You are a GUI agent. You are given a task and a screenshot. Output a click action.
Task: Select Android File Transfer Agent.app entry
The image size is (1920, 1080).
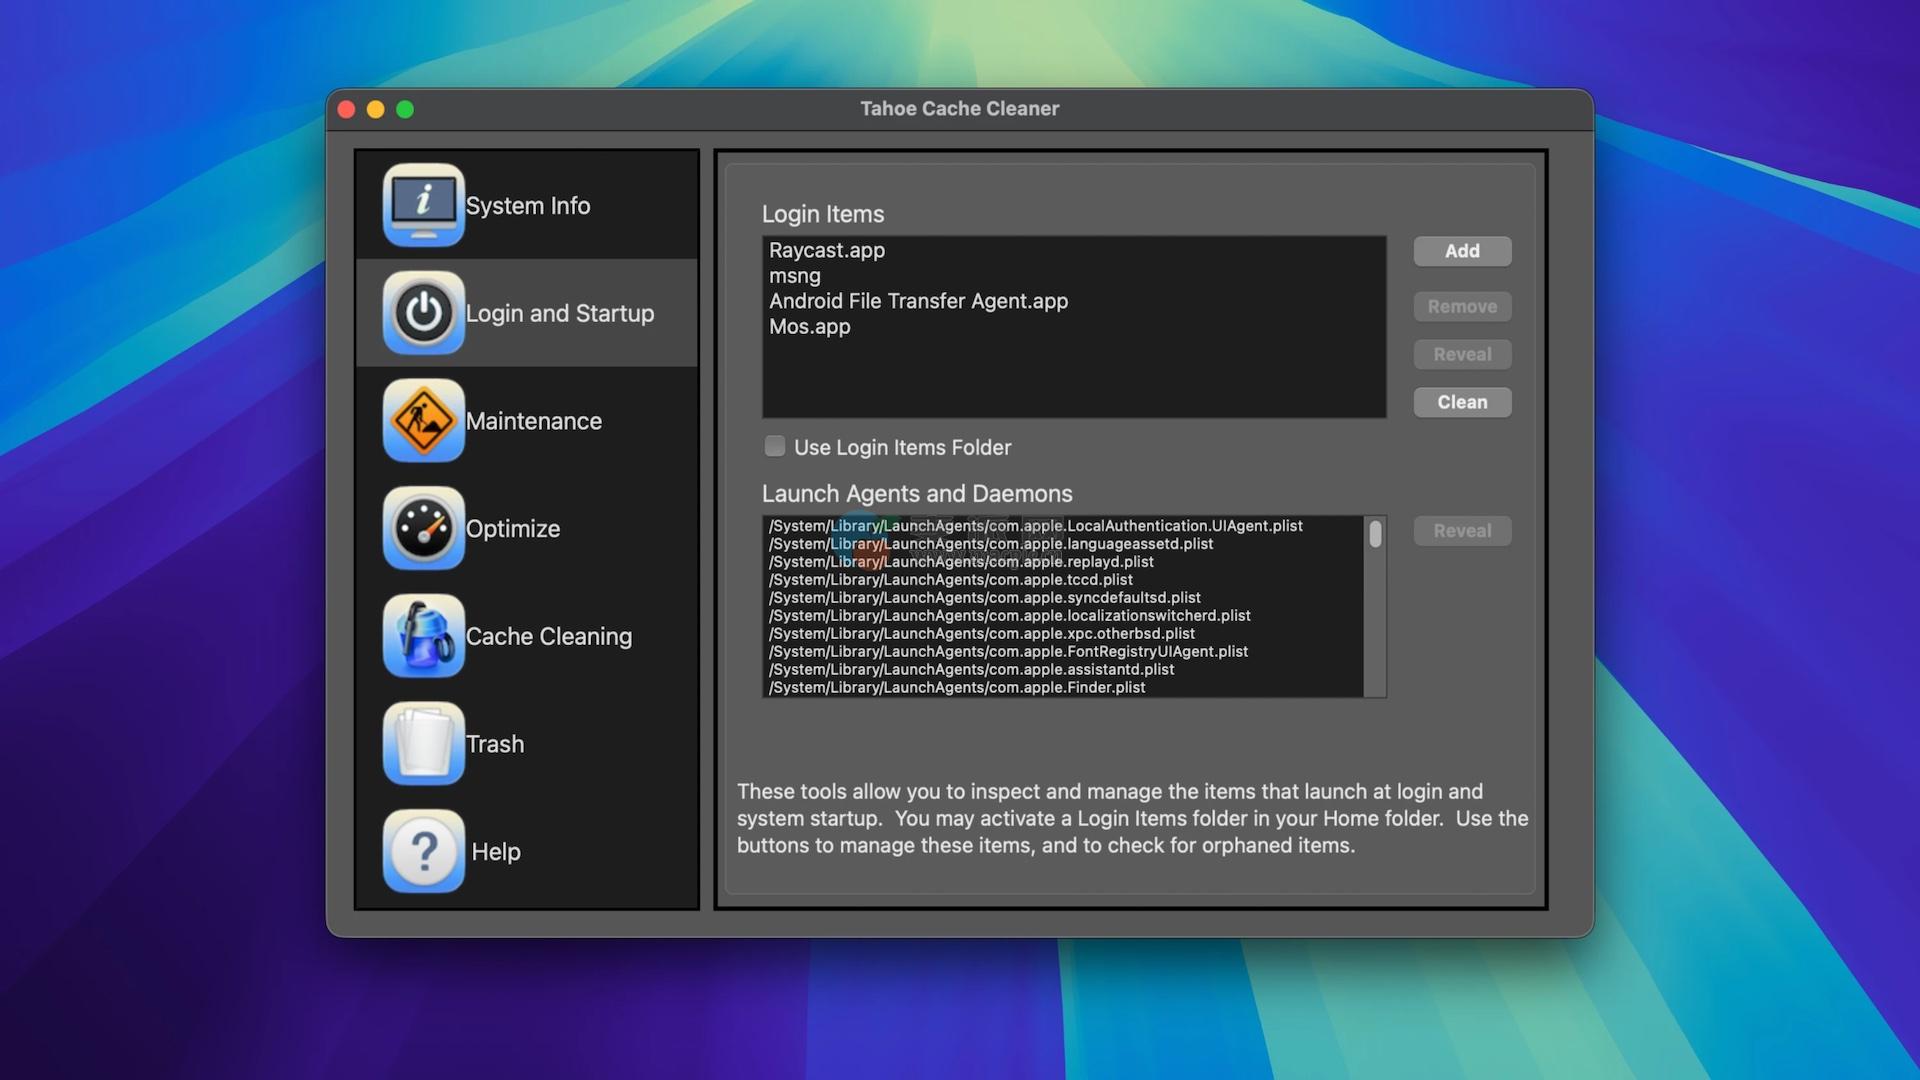pyautogui.click(x=918, y=301)
